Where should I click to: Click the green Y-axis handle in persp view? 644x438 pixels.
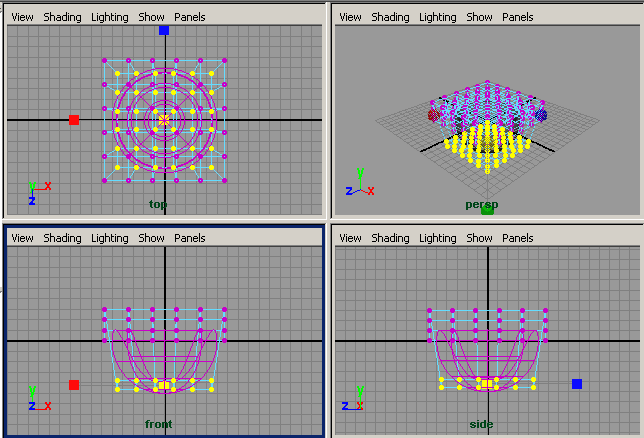(x=487, y=209)
